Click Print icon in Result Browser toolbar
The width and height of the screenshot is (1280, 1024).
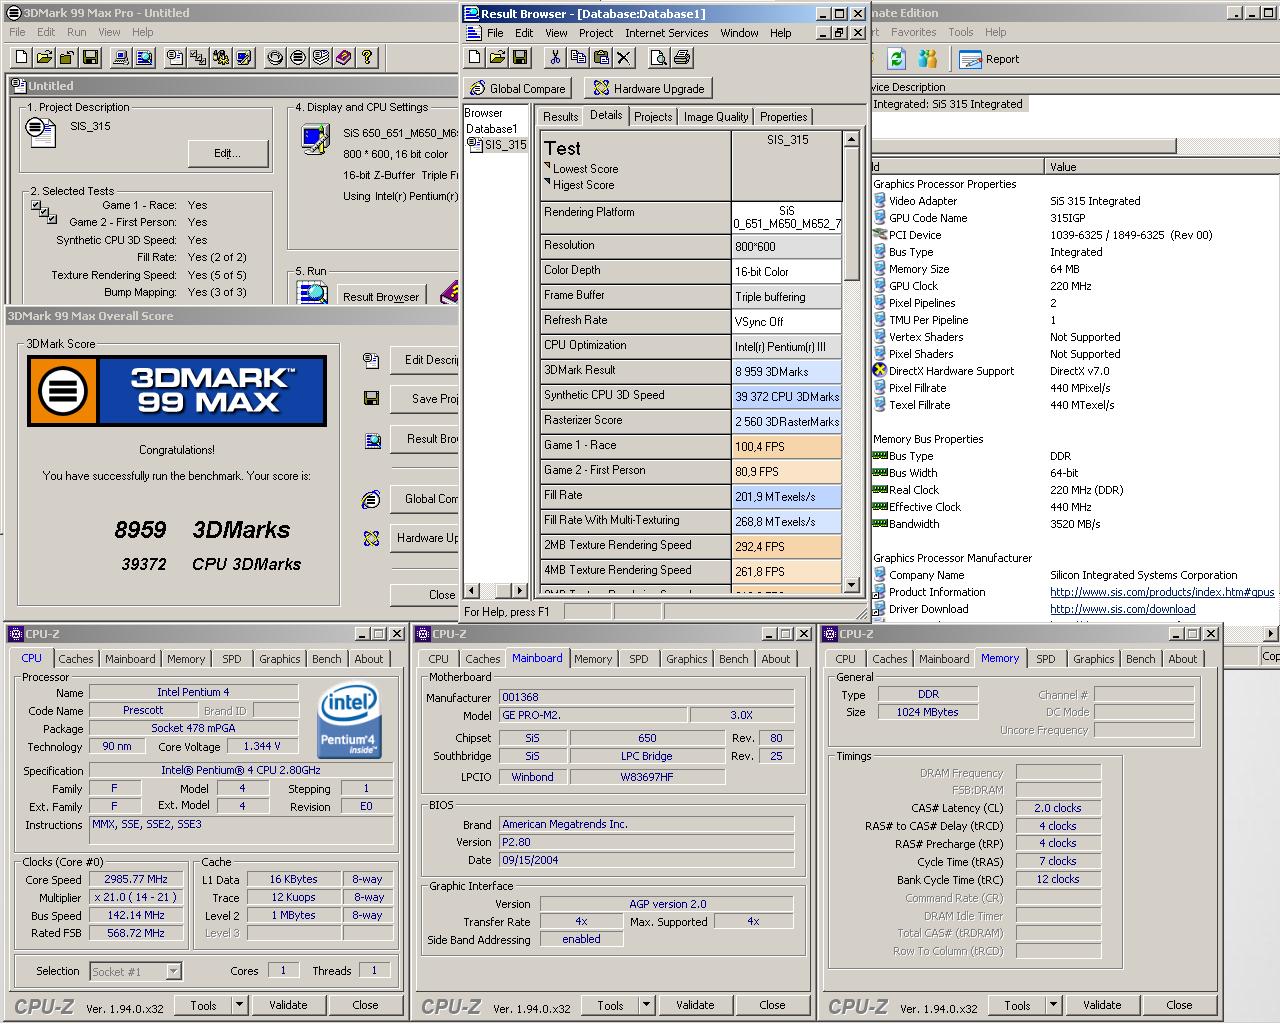click(x=682, y=58)
